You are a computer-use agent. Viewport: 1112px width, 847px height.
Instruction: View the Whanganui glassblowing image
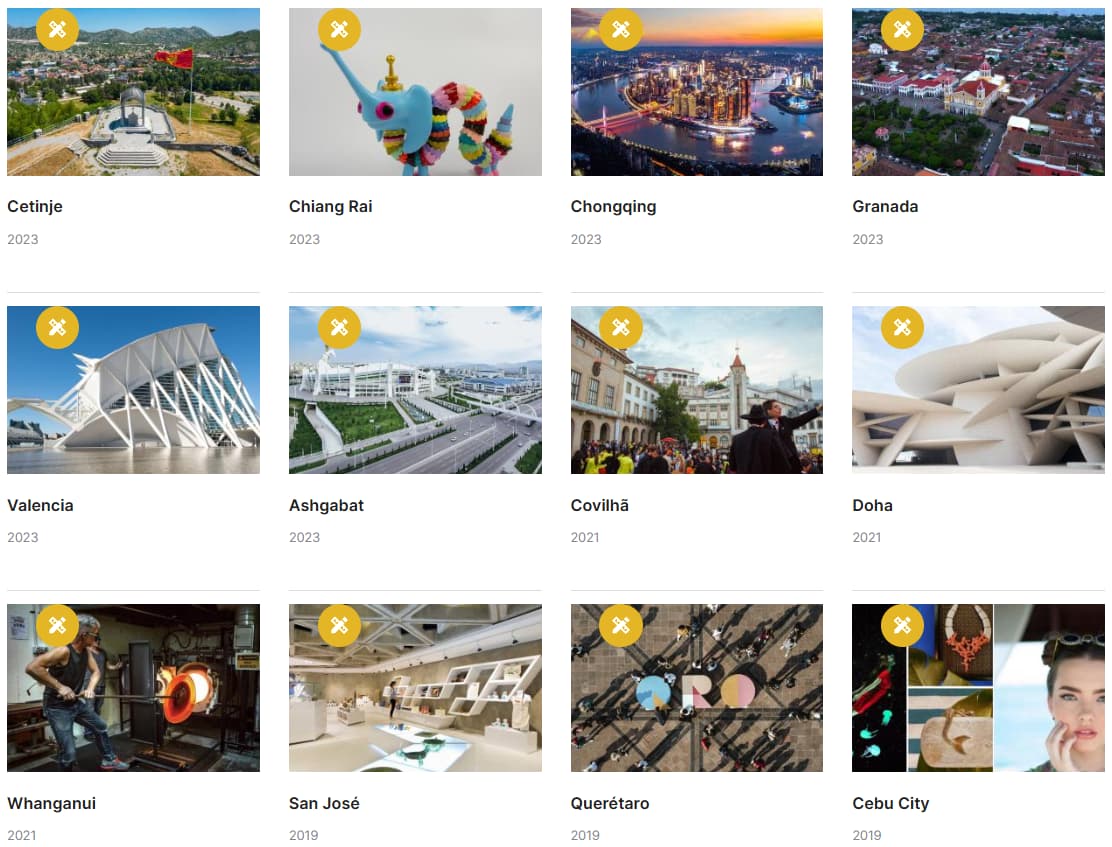[x=133, y=687]
